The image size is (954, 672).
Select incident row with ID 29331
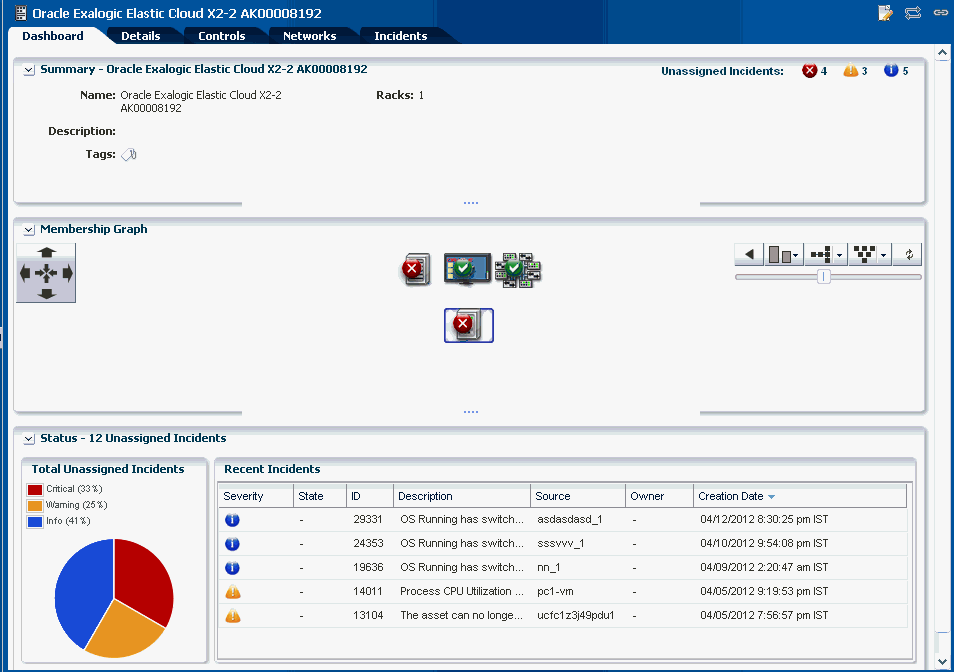(563, 519)
